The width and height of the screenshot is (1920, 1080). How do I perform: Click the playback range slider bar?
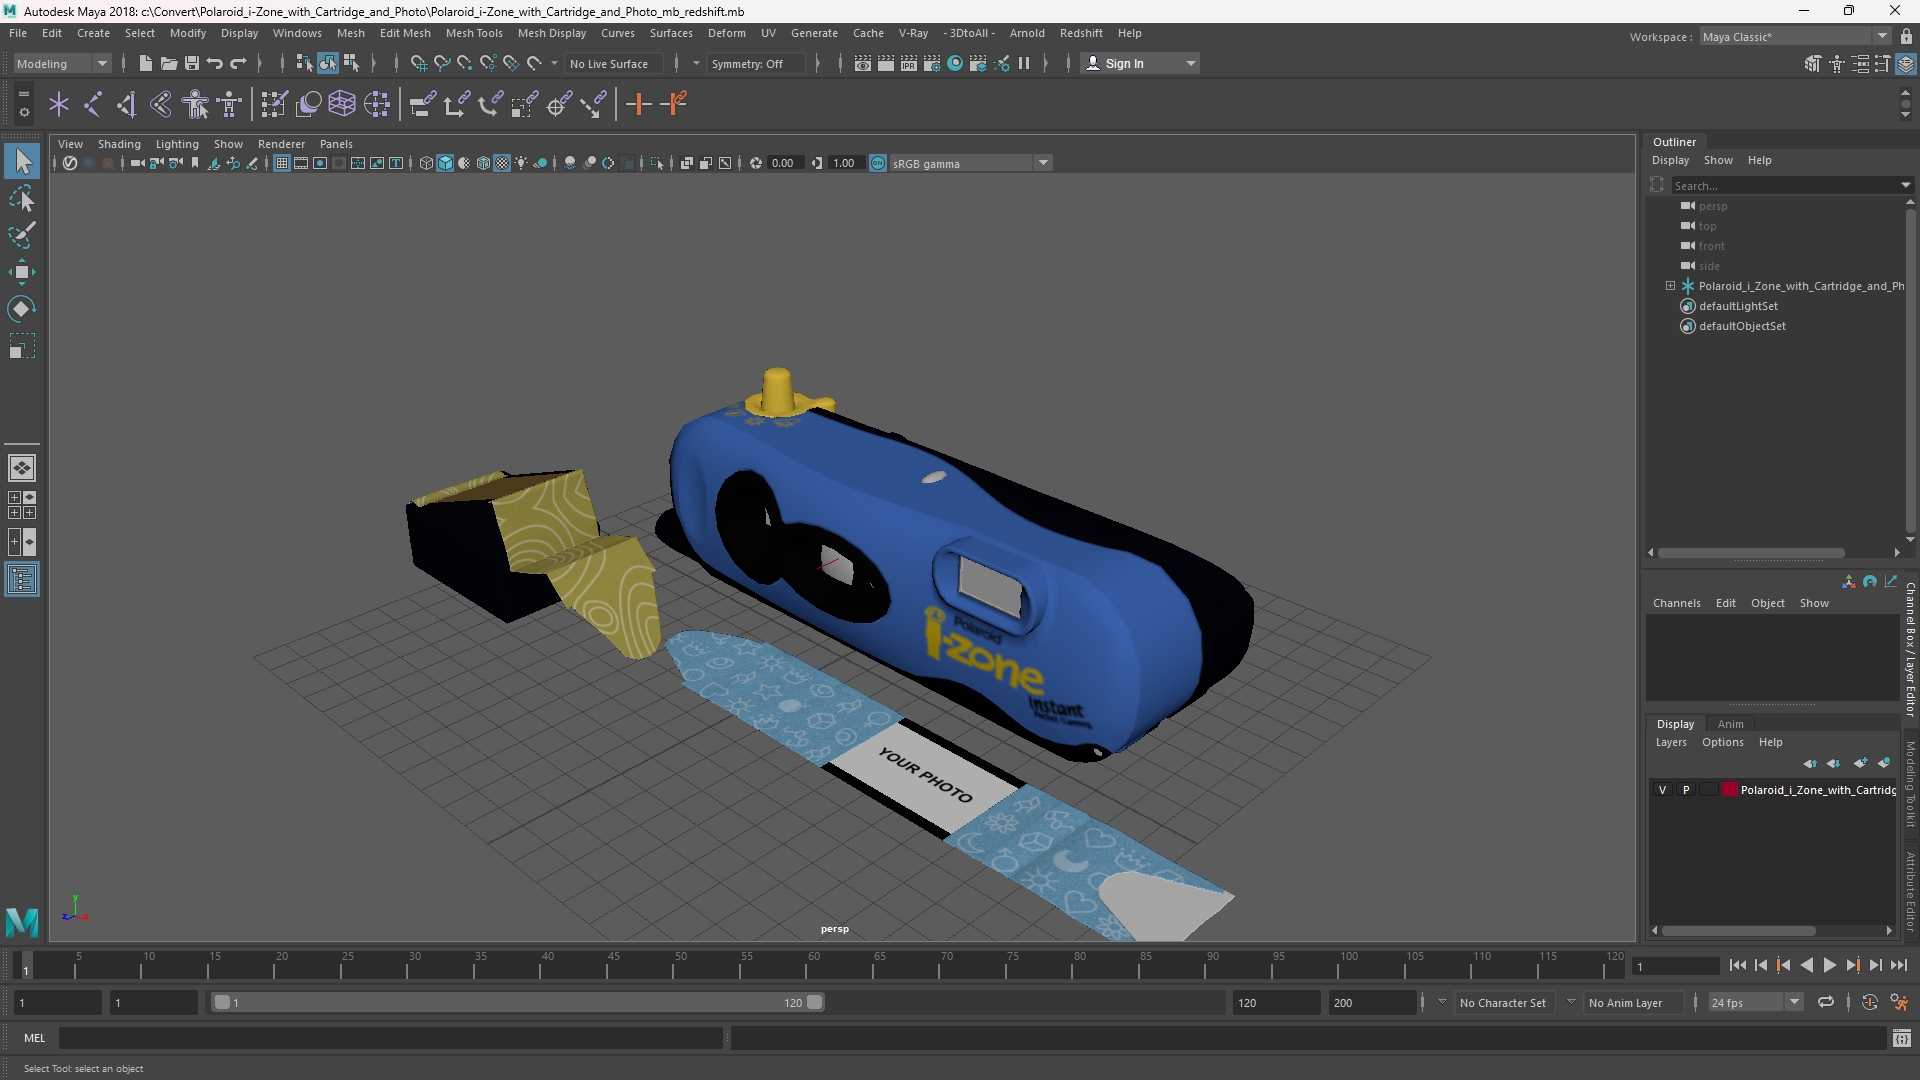pyautogui.click(x=517, y=1002)
